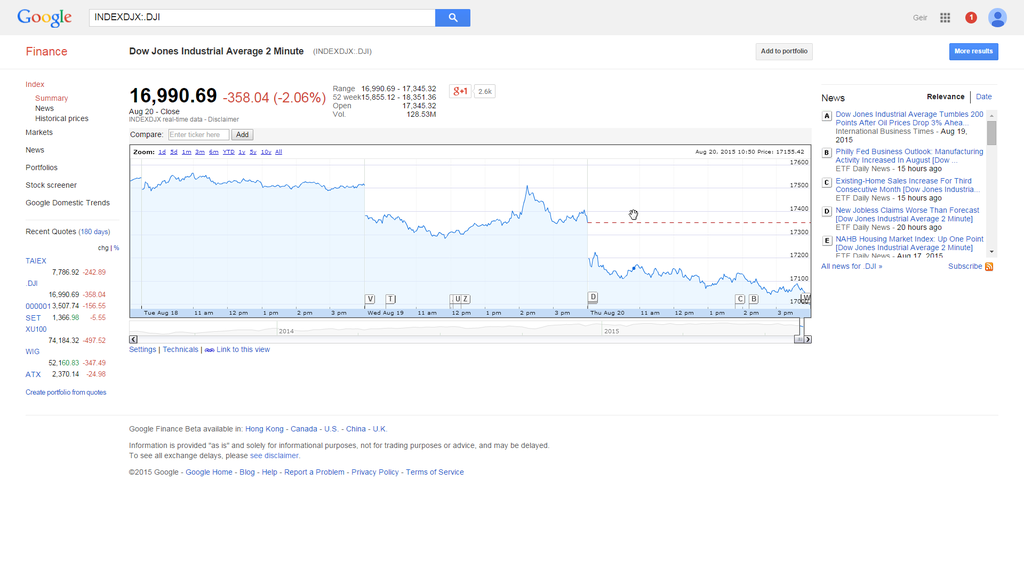Viewport: 1024px width, 576px height.
Task: Click chart news flag D on Aug 20
Action: 593,297
